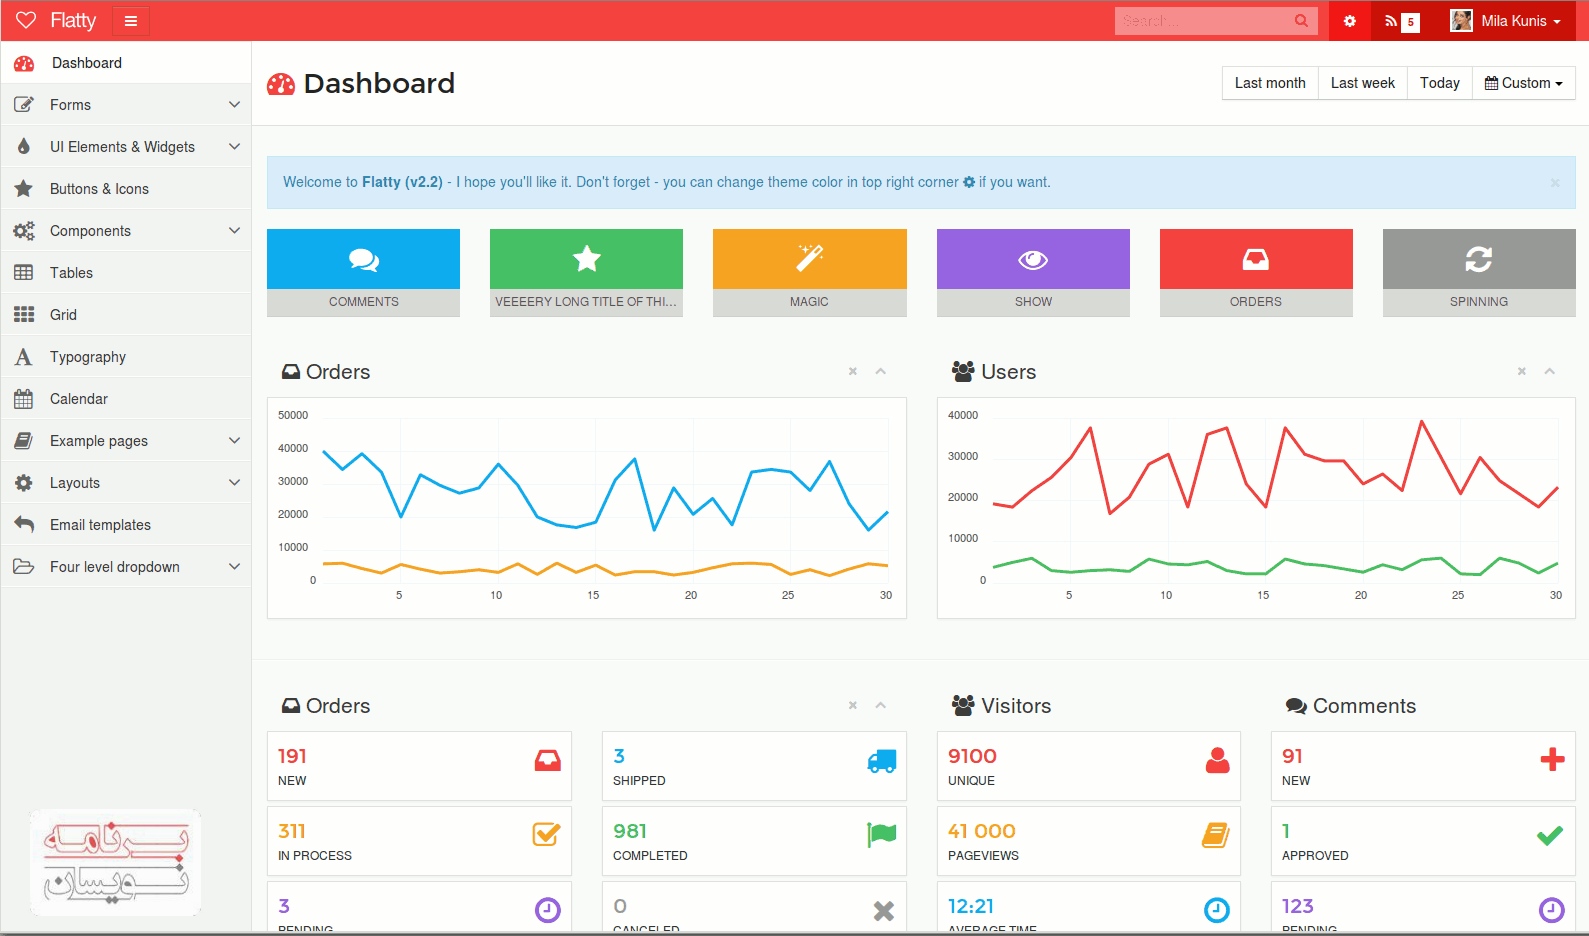Select the Today filter button

(1439, 83)
